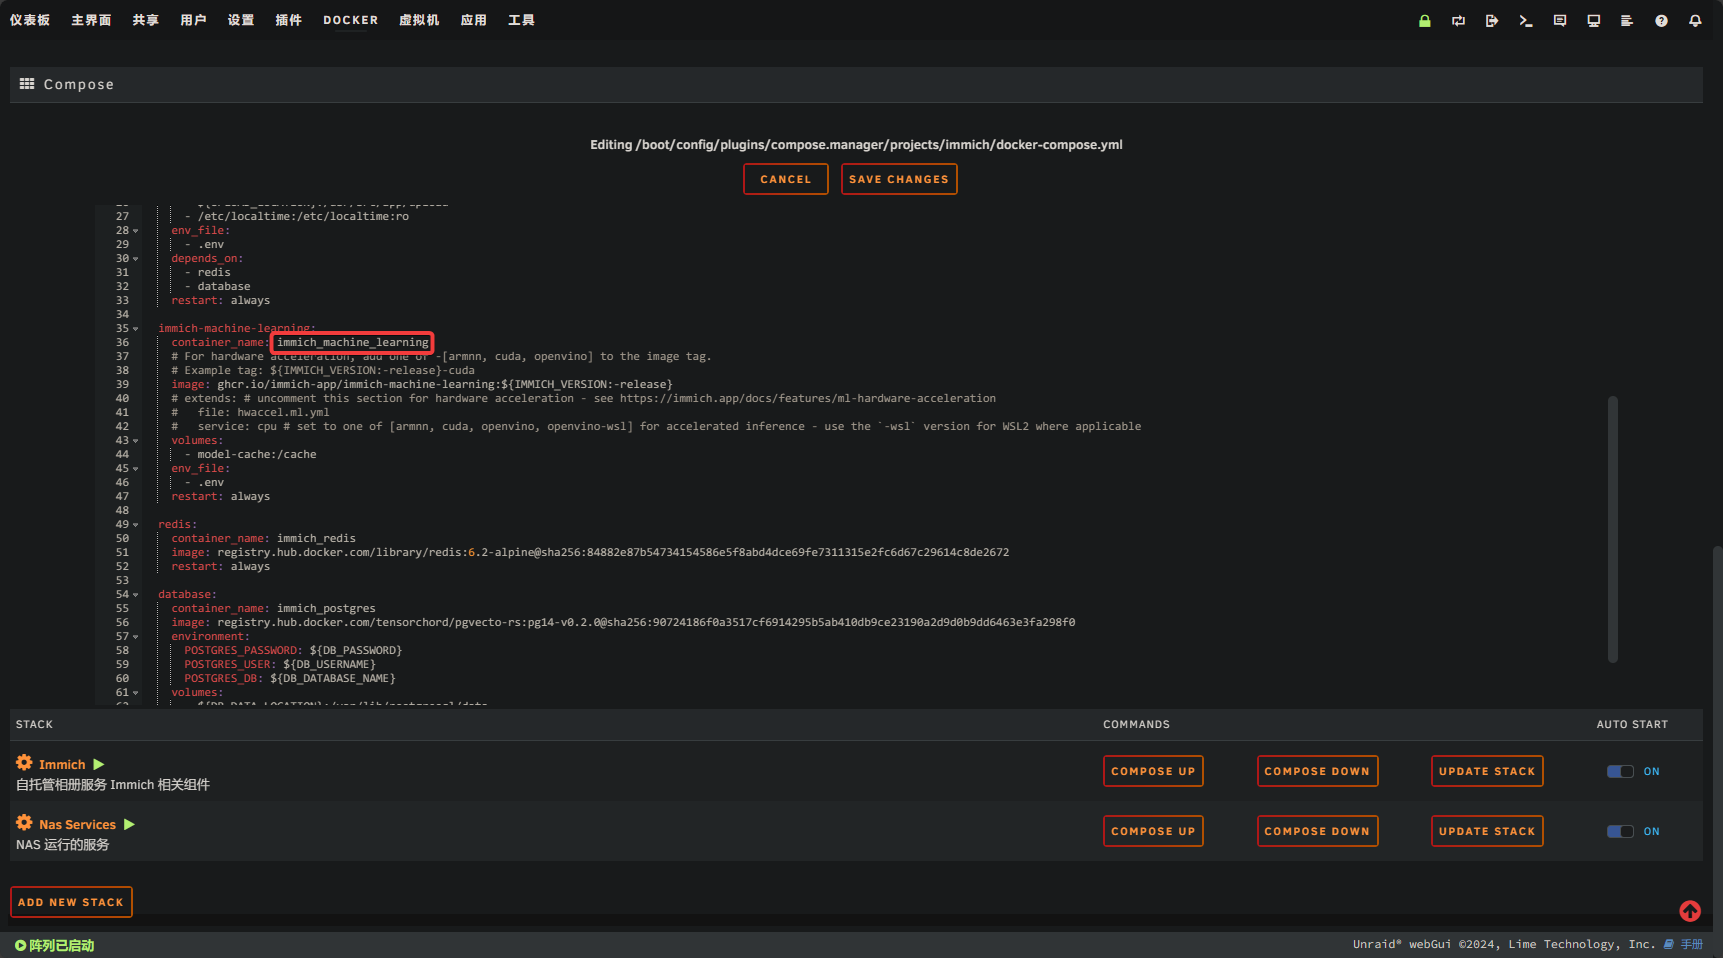
Task: Click COMPOSE UP for Immich
Action: pyautogui.click(x=1153, y=771)
